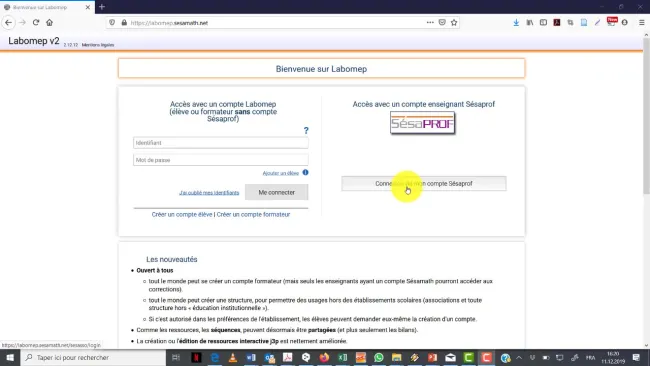Go to the Firefox home page icon
Viewport: 650px width, 366px height.
(49, 22)
